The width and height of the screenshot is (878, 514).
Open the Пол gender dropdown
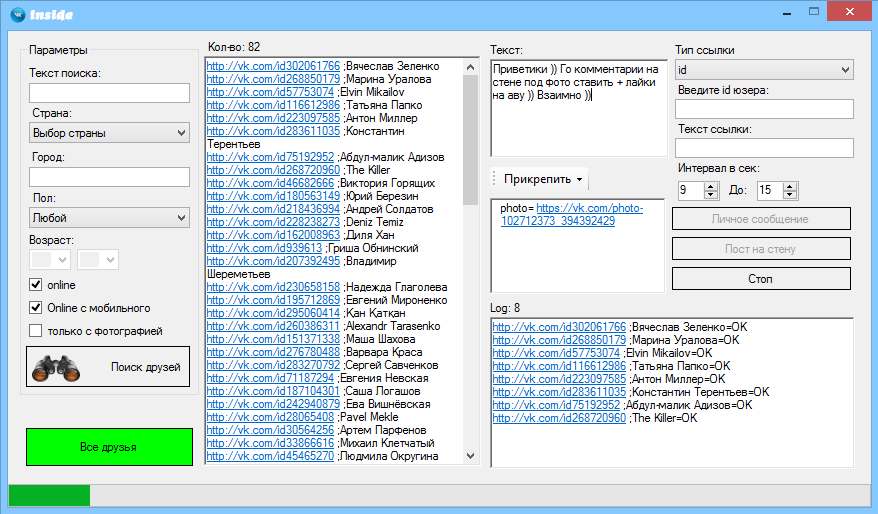click(109, 218)
